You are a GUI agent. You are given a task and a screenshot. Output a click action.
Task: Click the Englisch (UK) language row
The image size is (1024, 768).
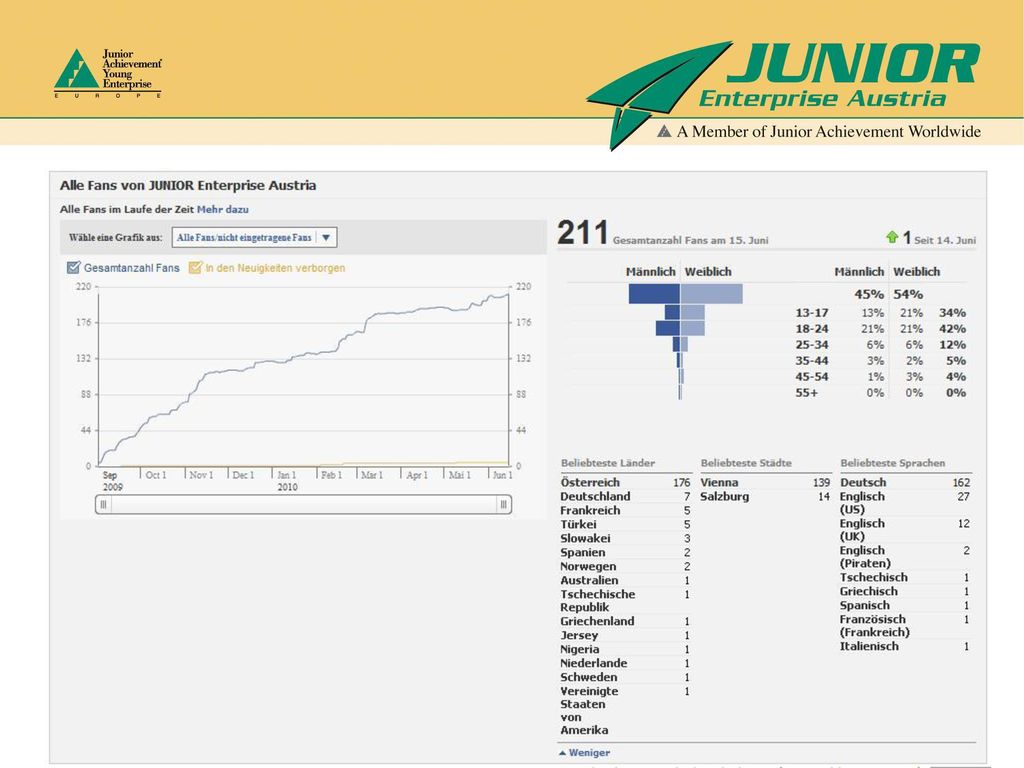pos(905,530)
